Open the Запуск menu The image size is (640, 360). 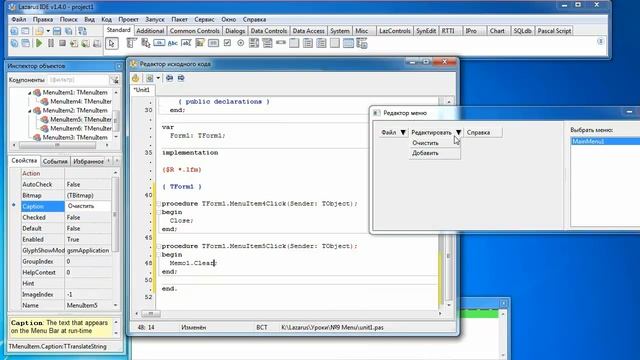click(155, 19)
